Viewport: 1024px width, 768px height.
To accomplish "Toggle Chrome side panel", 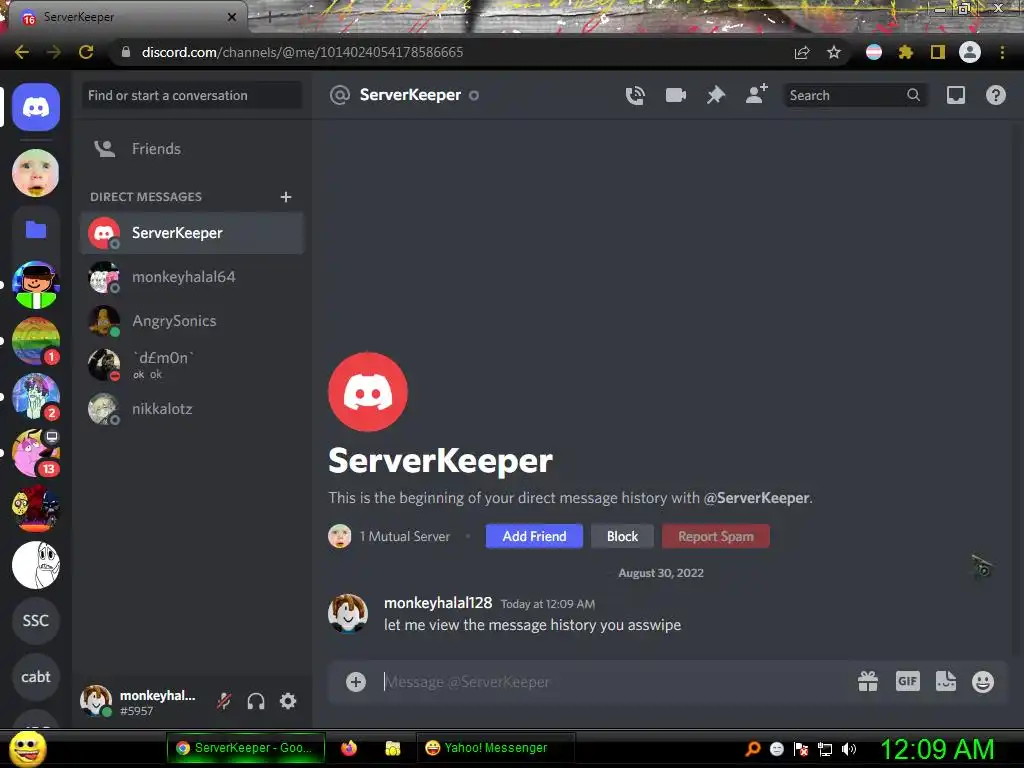I will point(938,52).
